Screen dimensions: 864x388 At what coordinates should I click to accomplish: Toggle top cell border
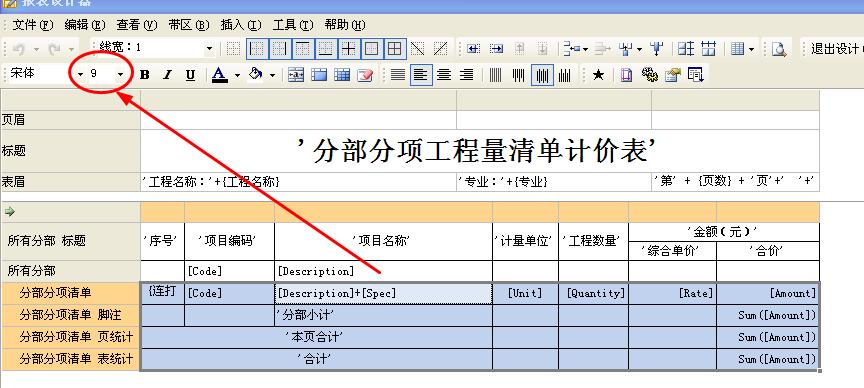coord(303,49)
